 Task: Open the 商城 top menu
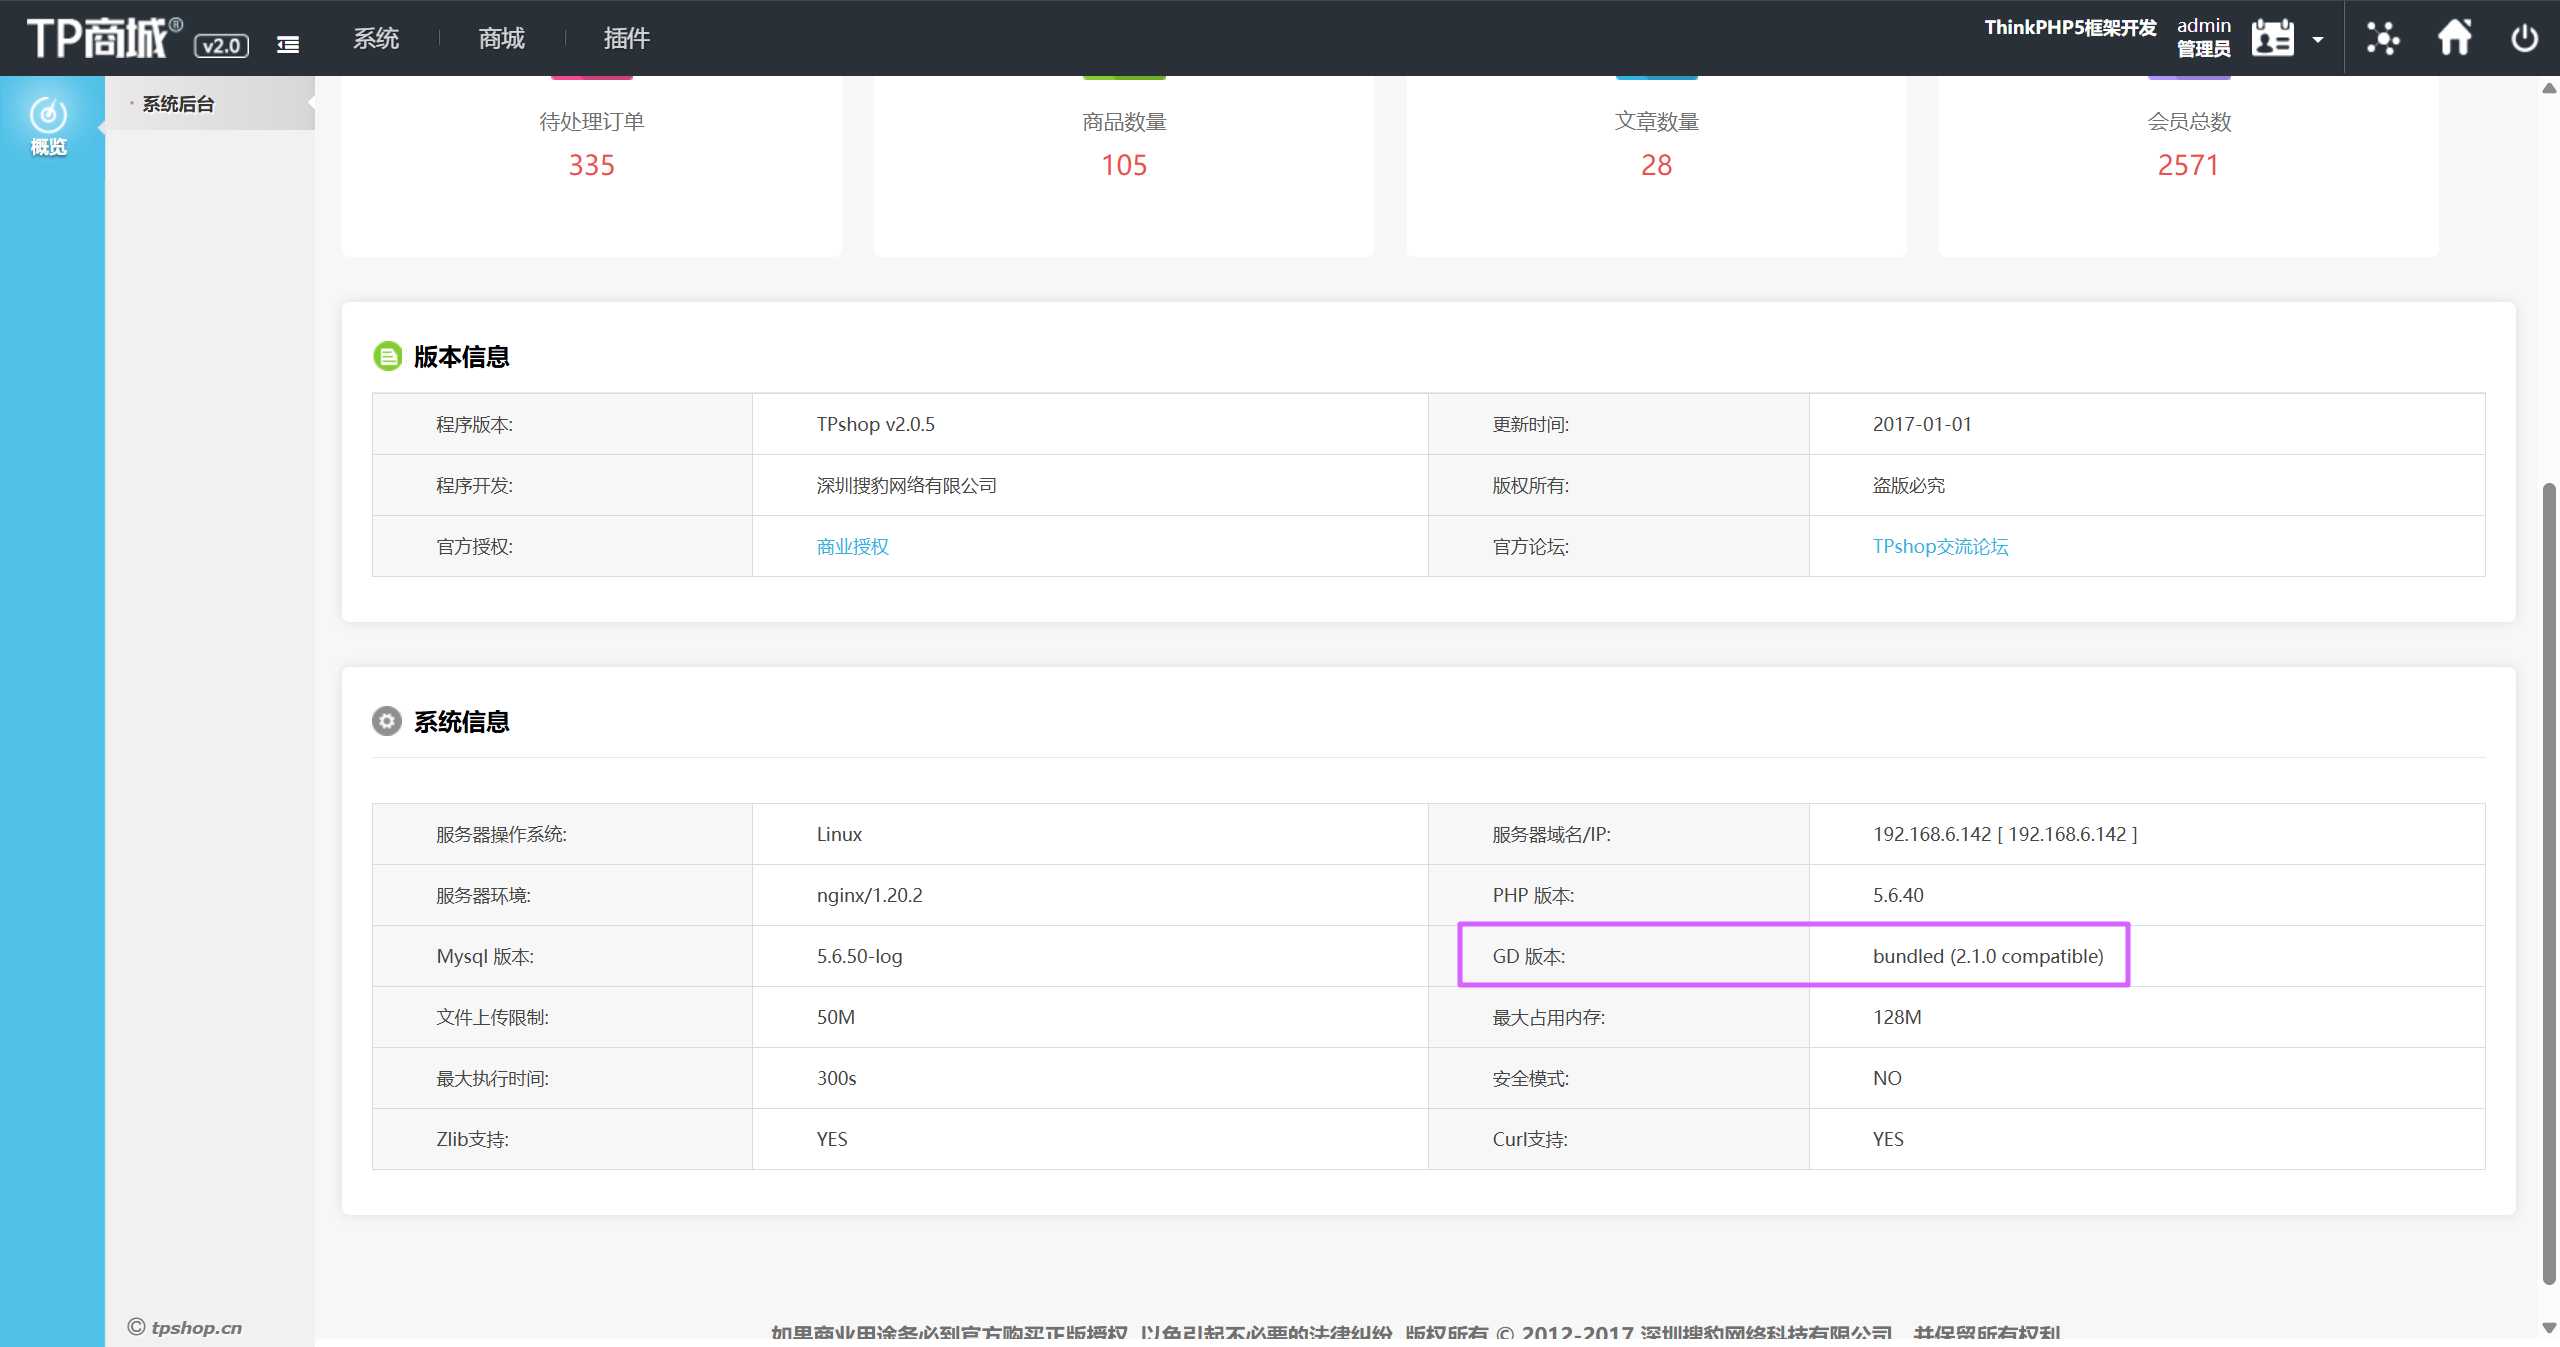(x=502, y=38)
